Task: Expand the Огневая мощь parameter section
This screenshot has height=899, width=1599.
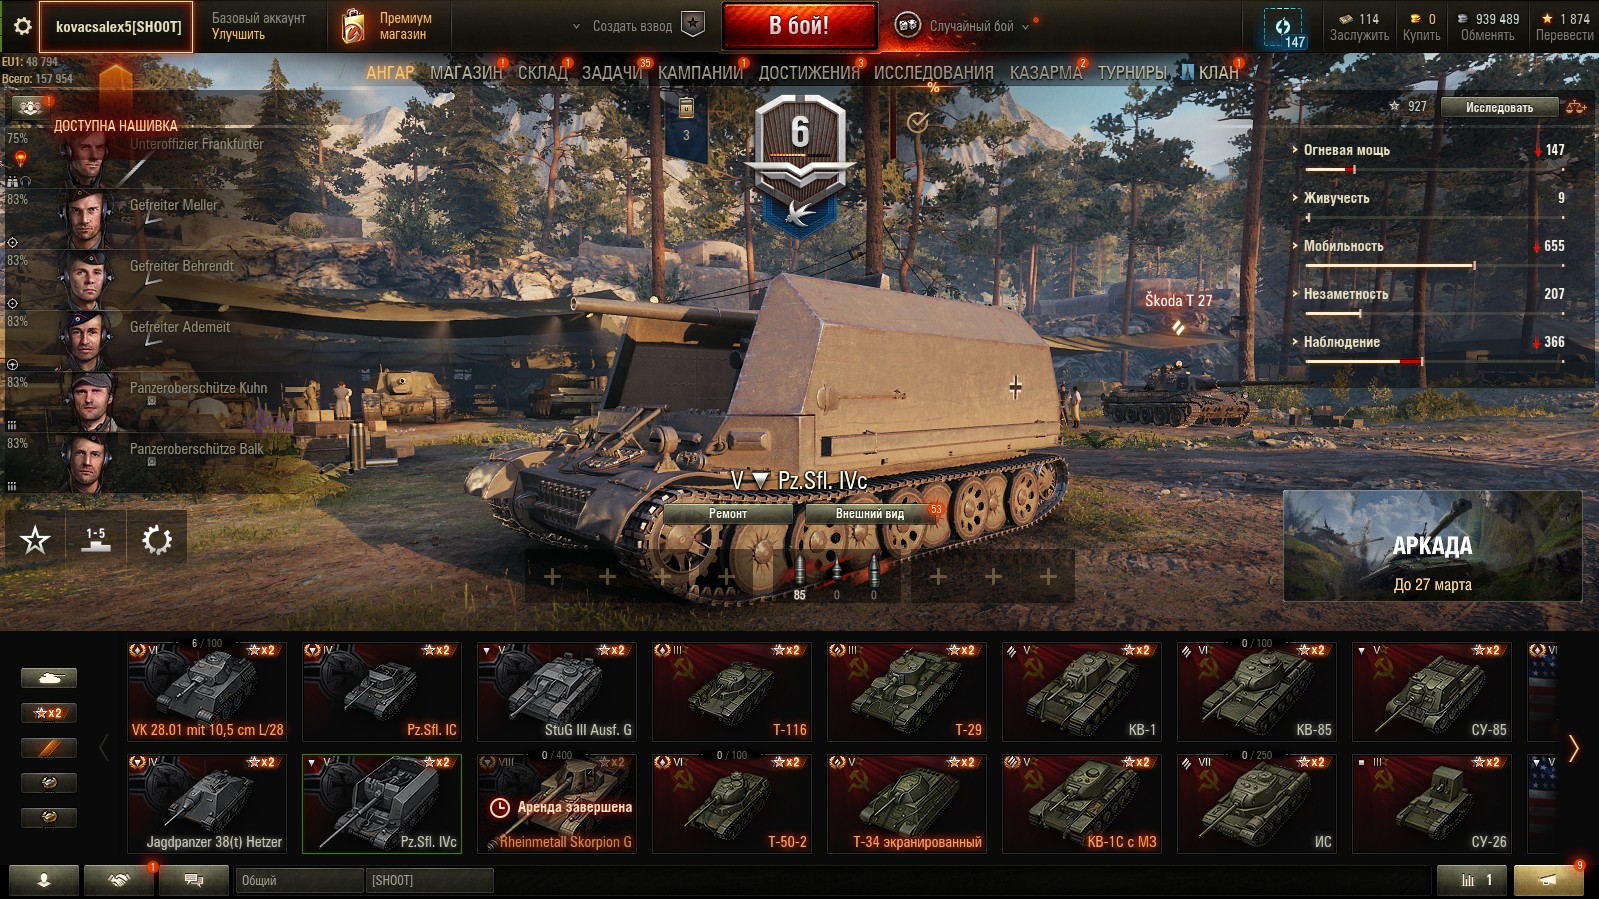Action: (x=1345, y=150)
